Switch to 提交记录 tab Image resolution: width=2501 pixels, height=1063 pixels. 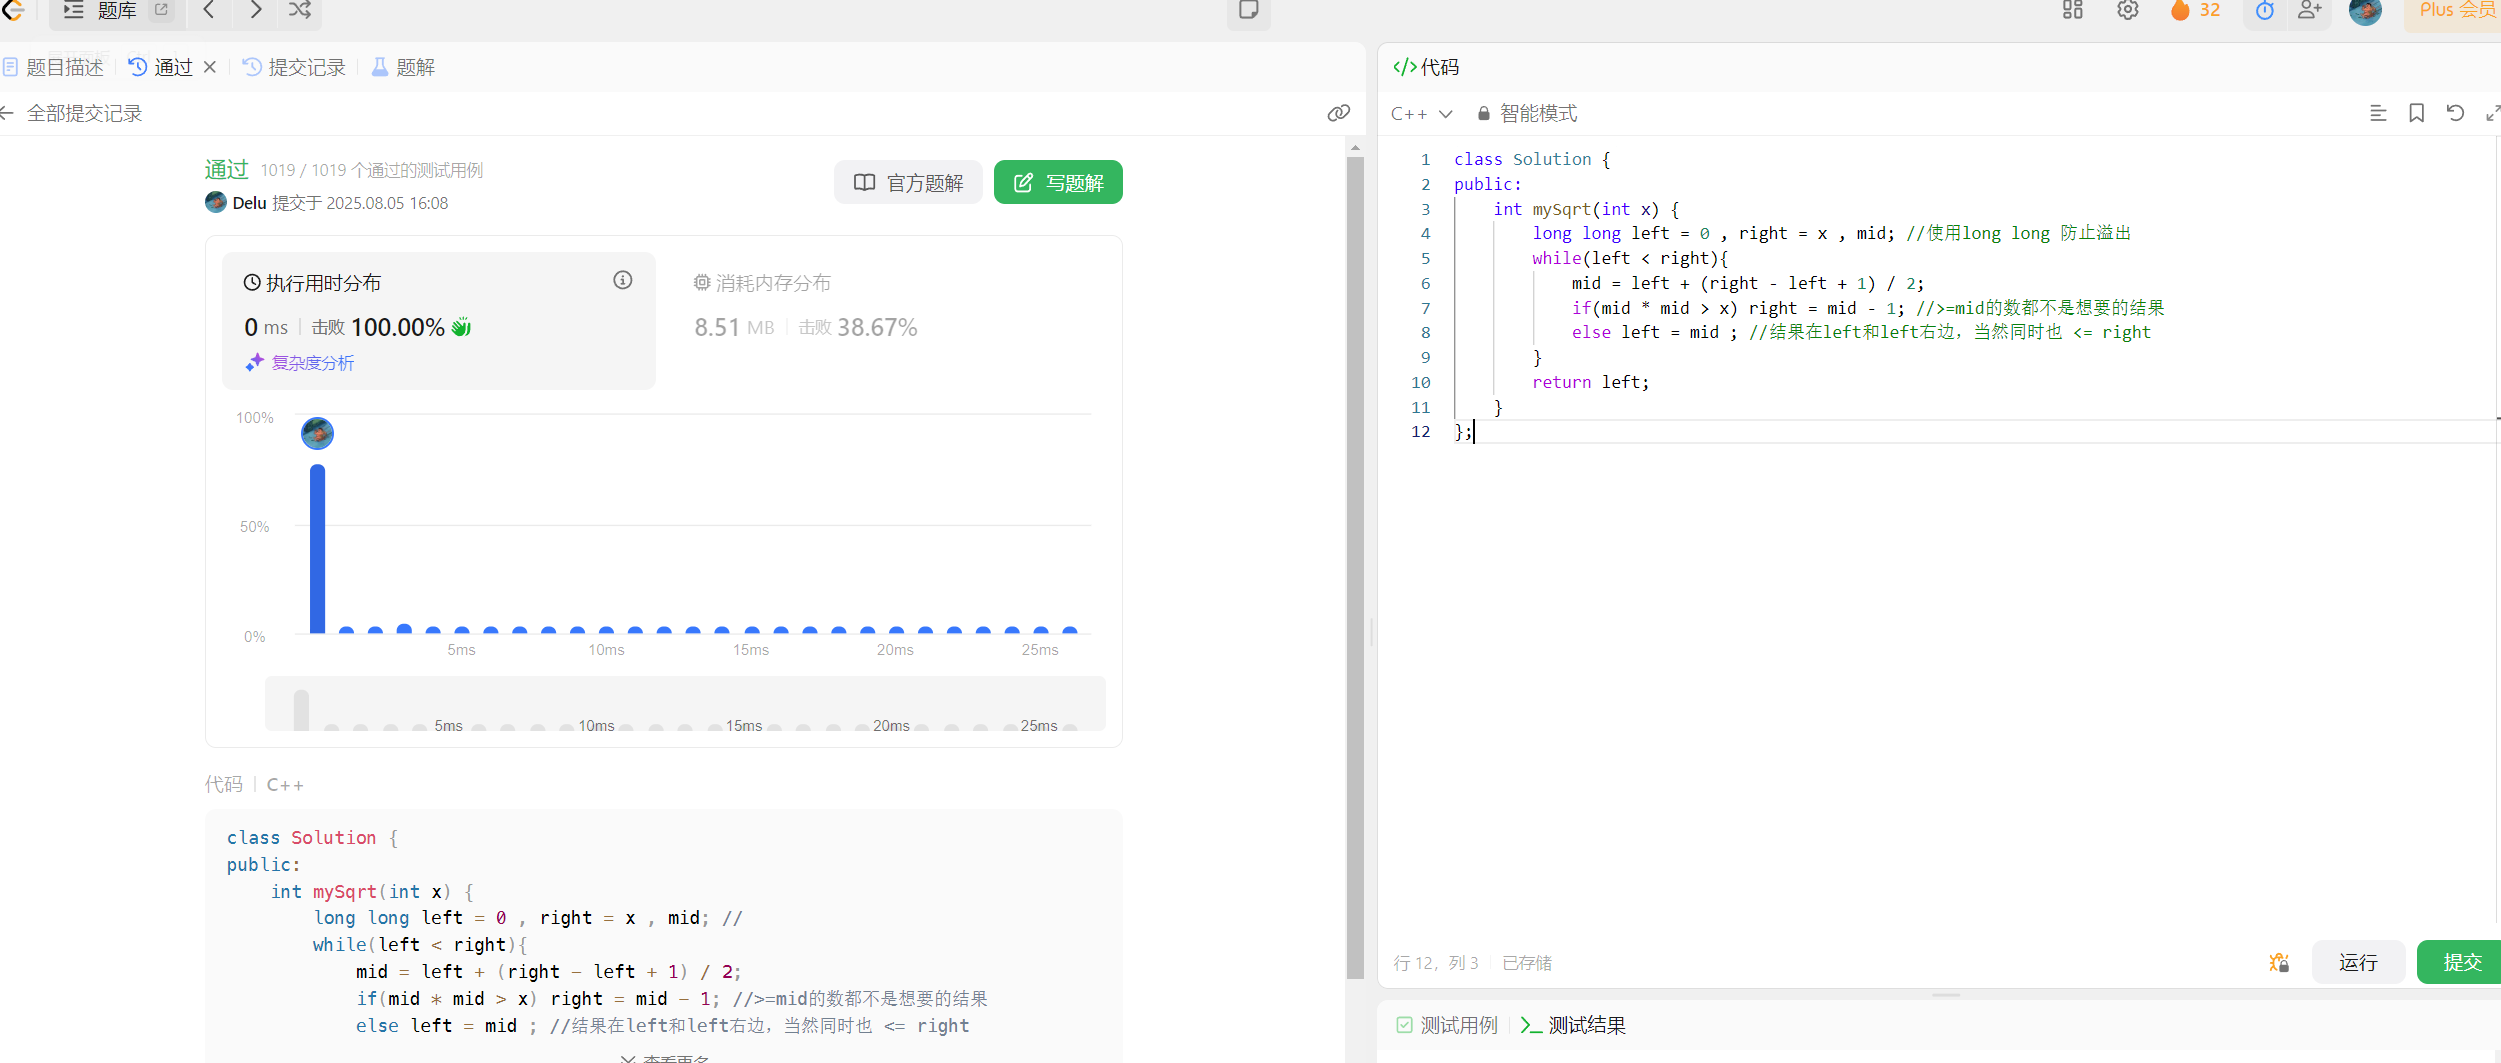click(295, 67)
